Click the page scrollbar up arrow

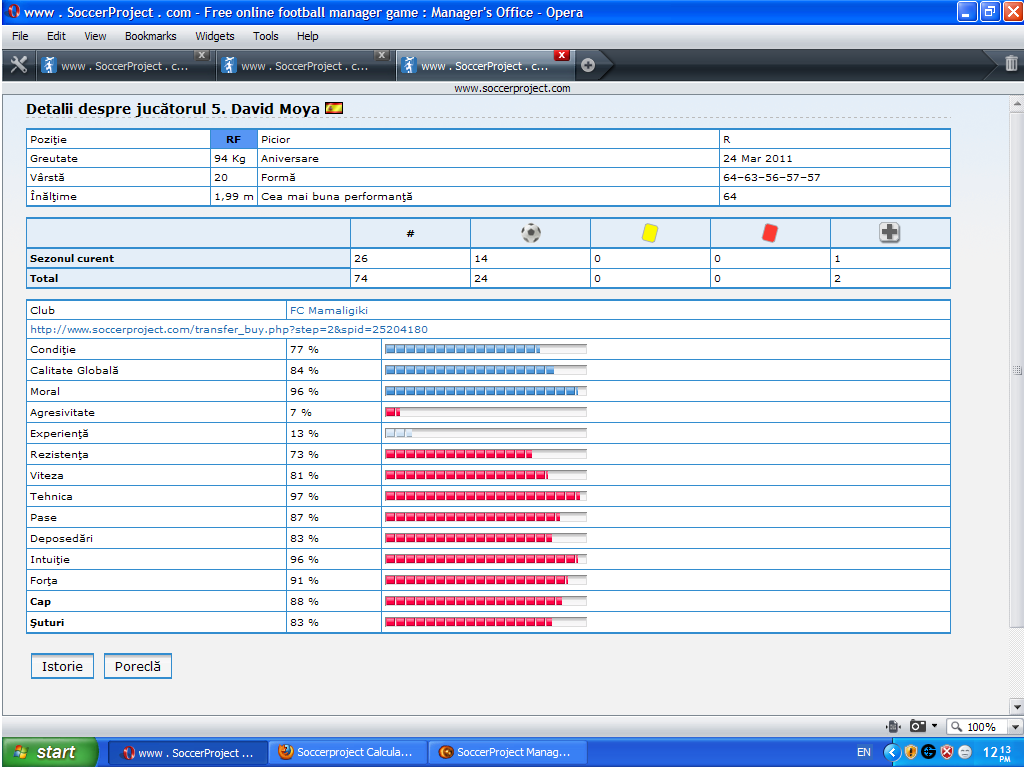point(1017,103)
